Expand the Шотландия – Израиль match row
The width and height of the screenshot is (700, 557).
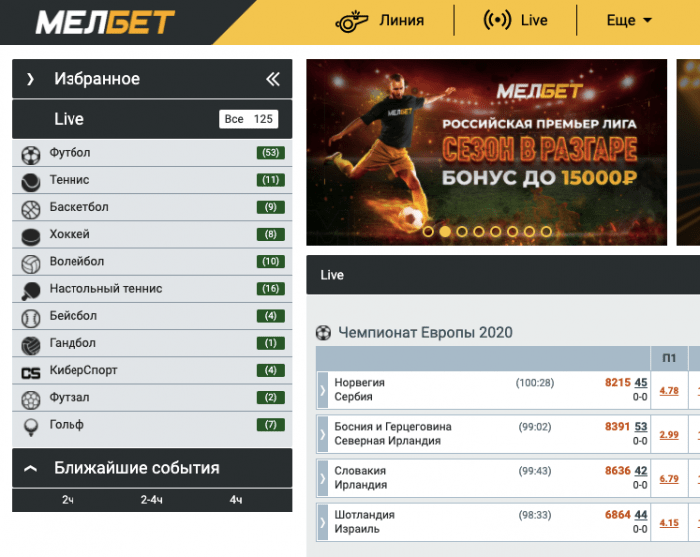pos(322,522)
